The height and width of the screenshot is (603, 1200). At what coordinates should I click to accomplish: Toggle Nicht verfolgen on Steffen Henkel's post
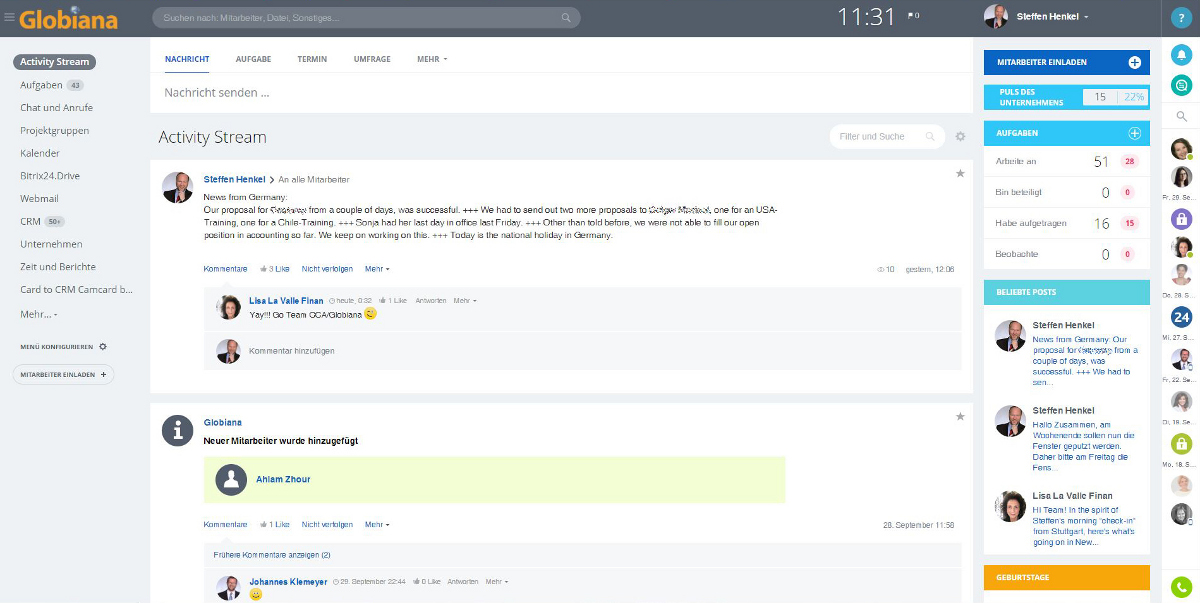(x=326, y=269)
